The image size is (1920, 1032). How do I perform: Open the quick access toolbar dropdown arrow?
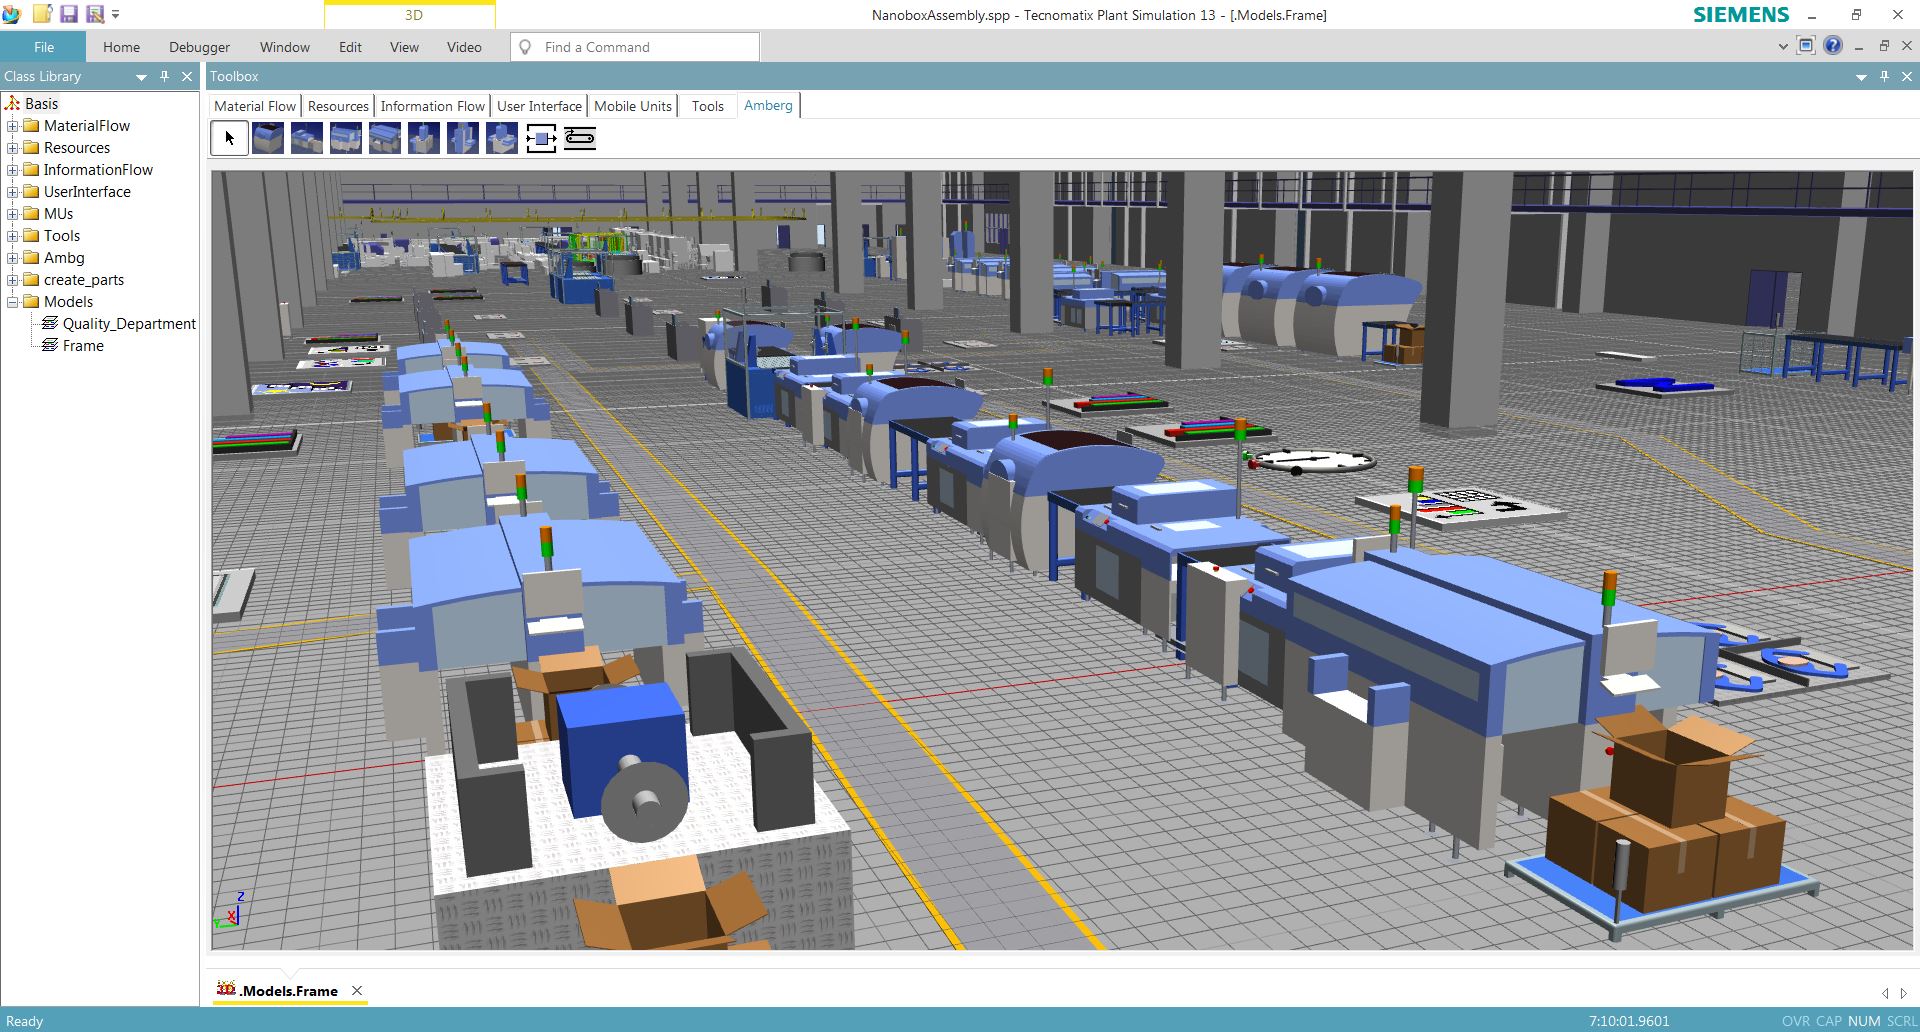coord(116,14)
